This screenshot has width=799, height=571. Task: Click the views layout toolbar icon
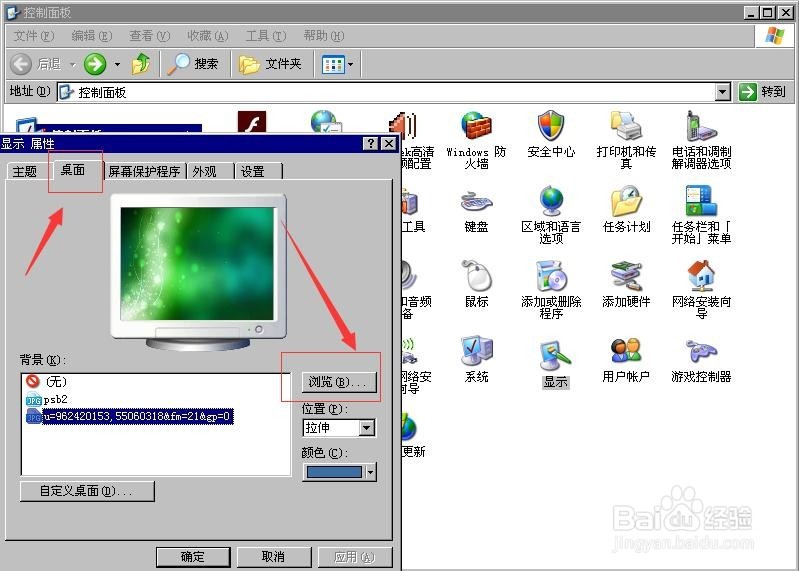[x=333, y=65]
